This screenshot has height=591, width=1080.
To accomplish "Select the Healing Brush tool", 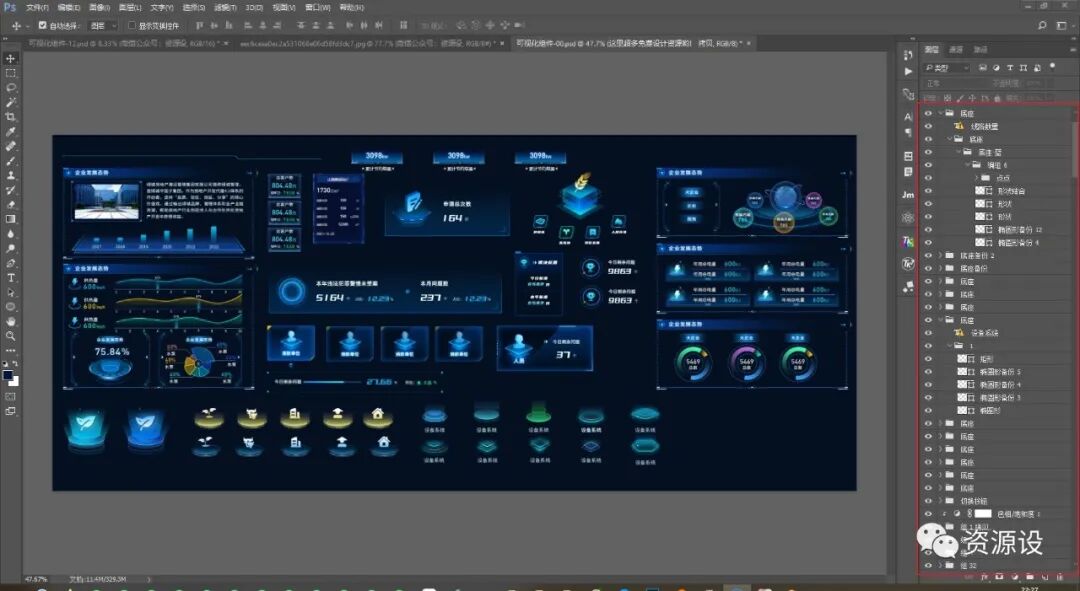I will click(10, 146).
